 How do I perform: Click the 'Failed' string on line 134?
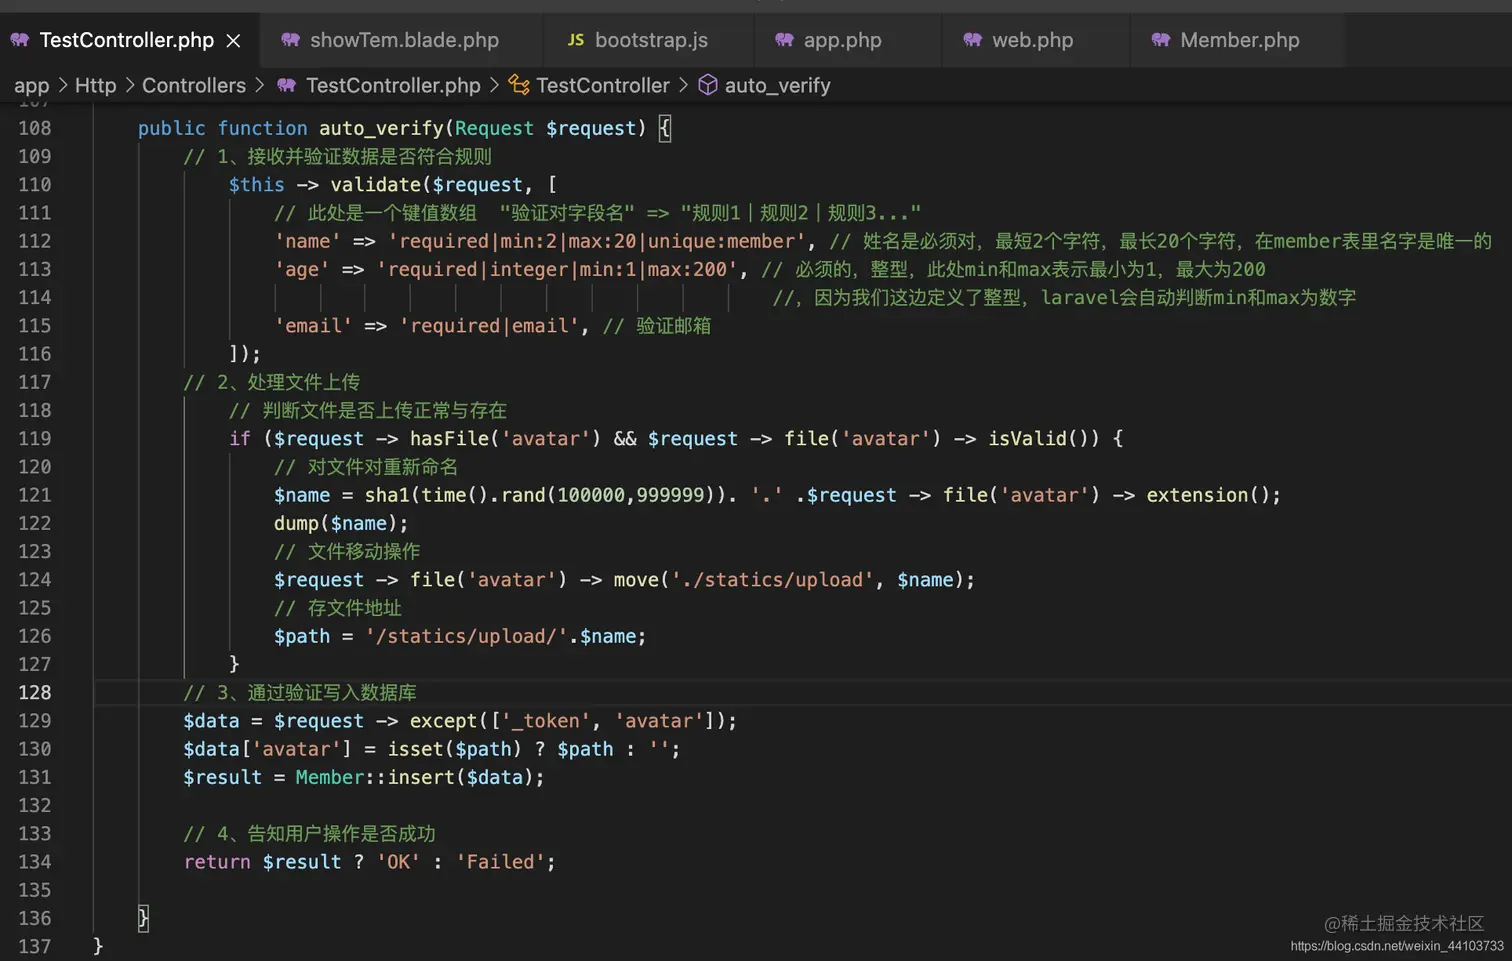click(x=500, y=862)
